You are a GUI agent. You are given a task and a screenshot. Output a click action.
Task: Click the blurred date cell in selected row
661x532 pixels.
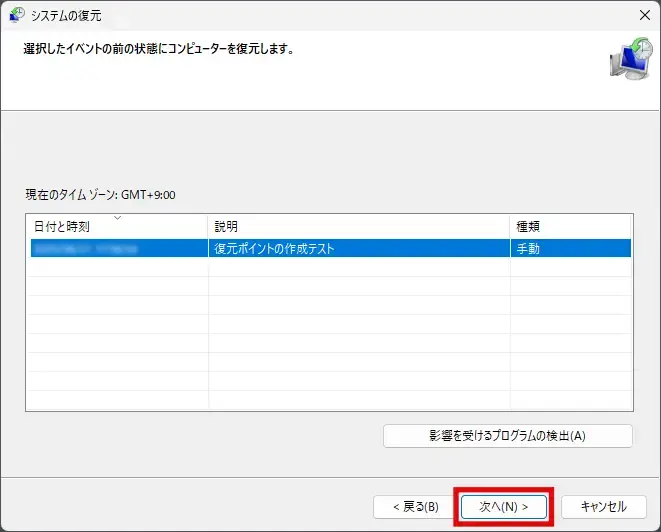[119, 248]
